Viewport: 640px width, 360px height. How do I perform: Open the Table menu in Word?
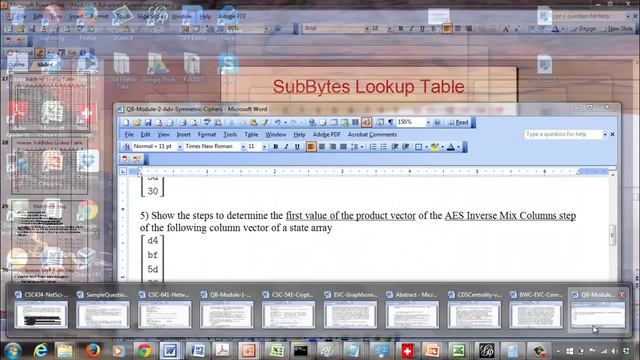[251, 134]
